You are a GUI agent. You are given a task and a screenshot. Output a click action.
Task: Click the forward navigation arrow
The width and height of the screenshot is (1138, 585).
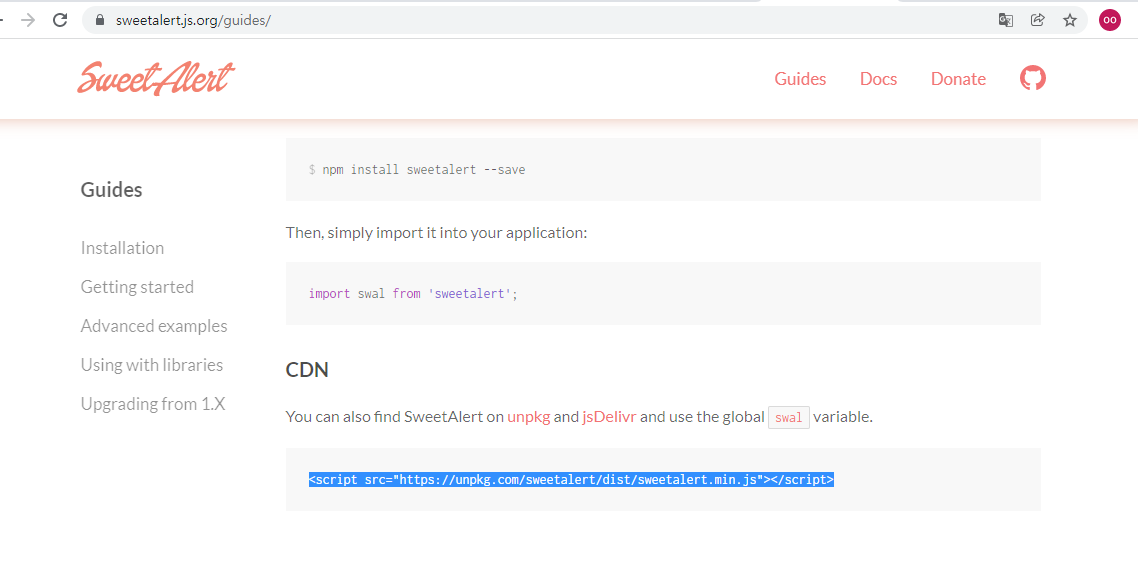[x=28, y=20]
